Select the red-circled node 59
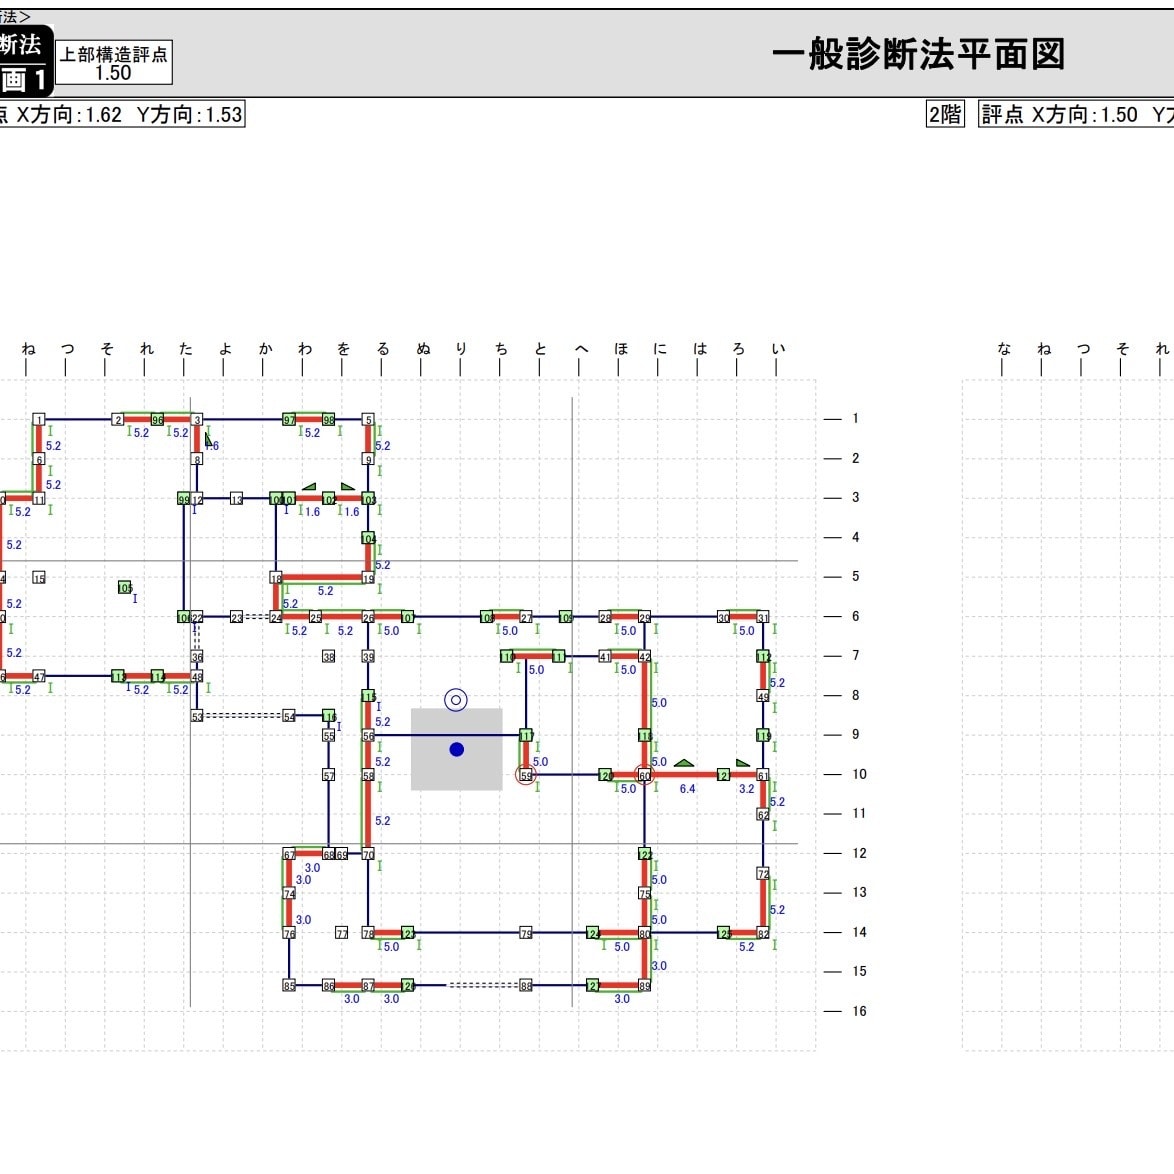 coord(526,775)
